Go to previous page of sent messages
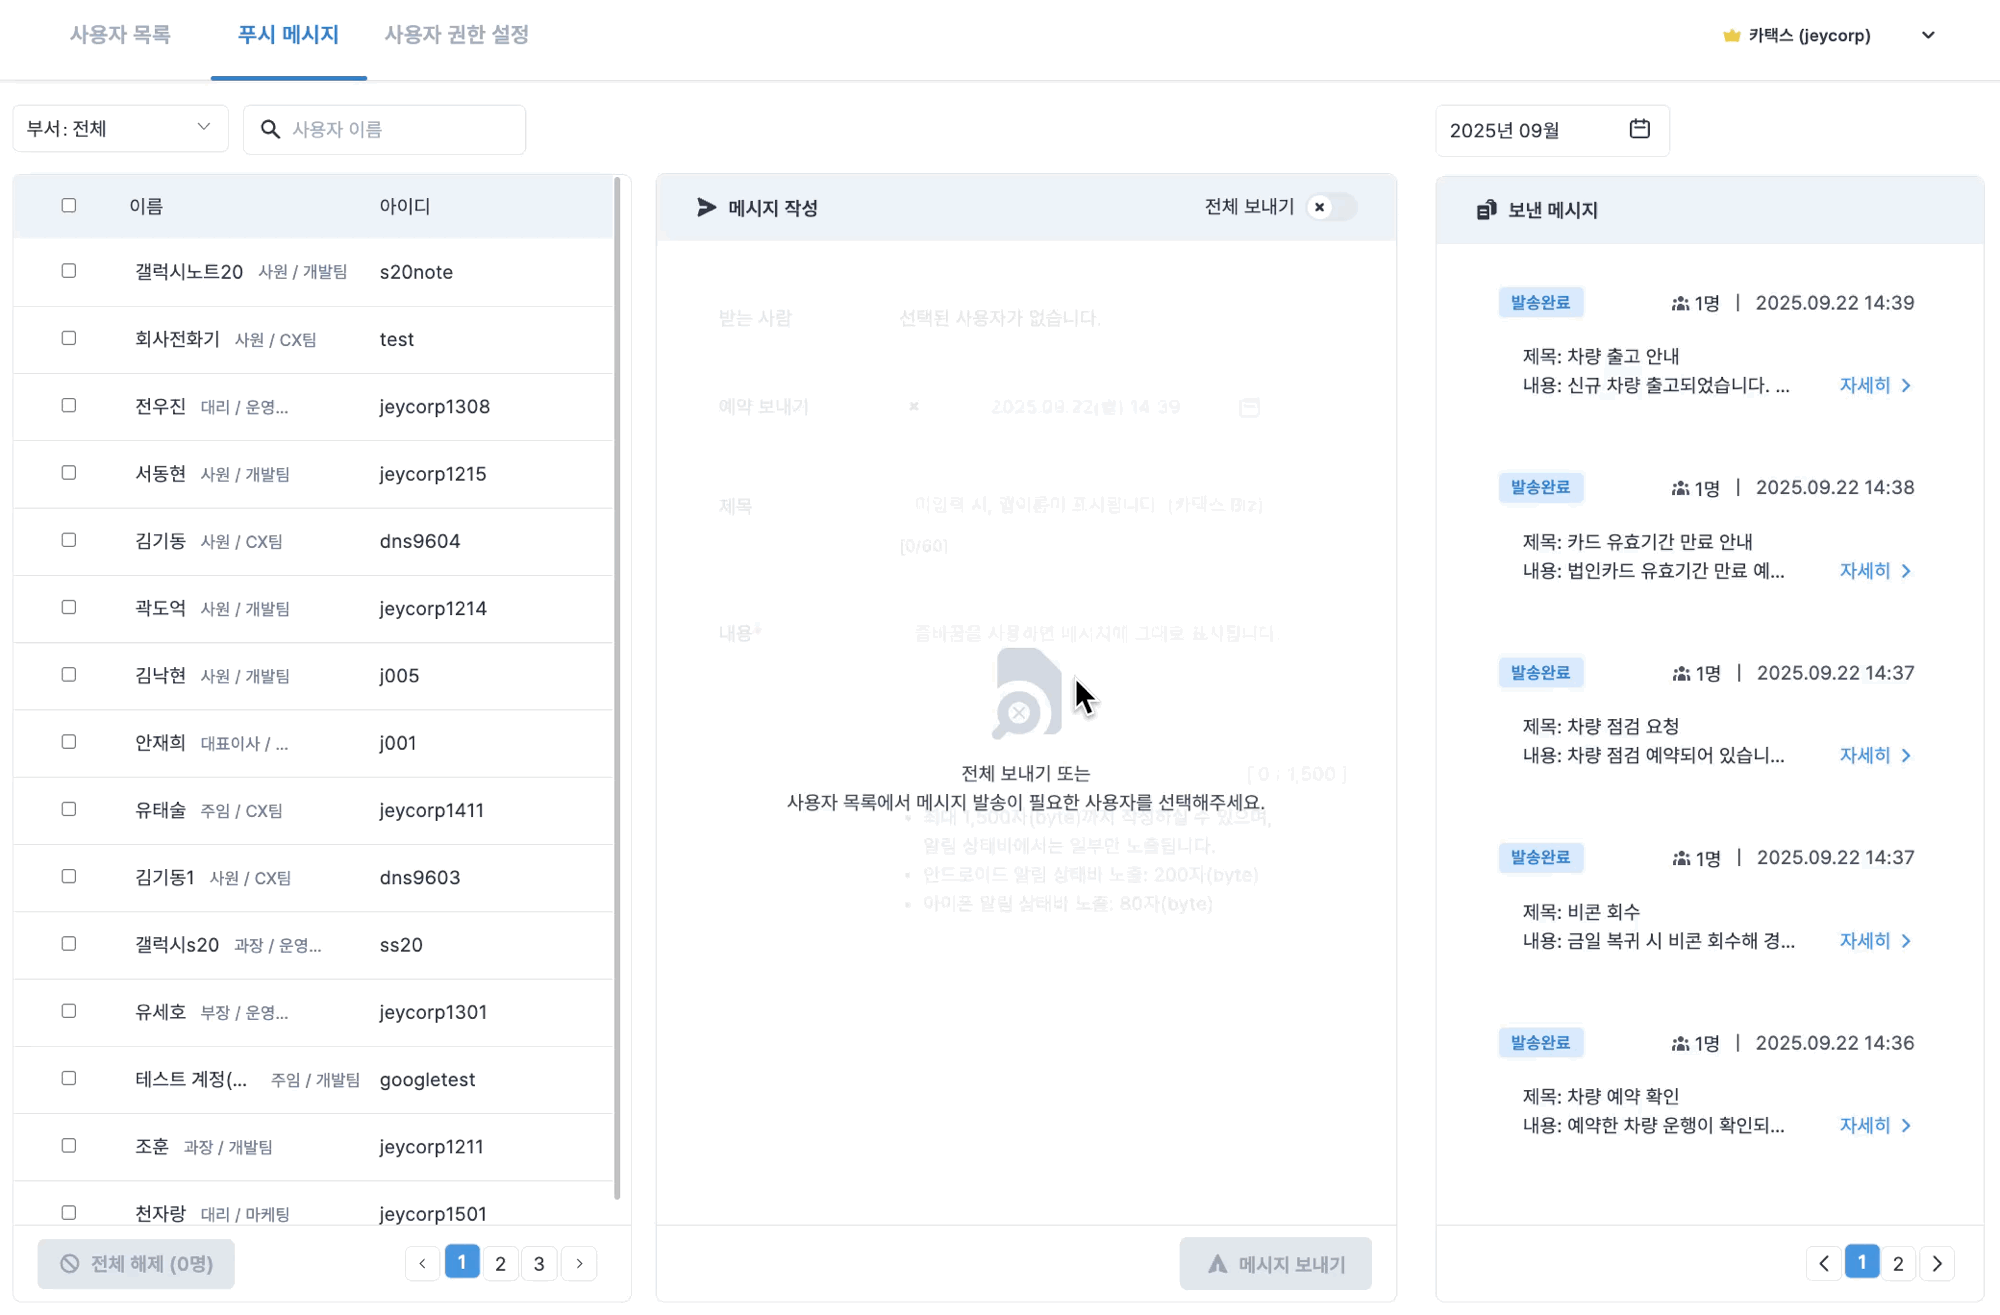 pos(1823,1263)
